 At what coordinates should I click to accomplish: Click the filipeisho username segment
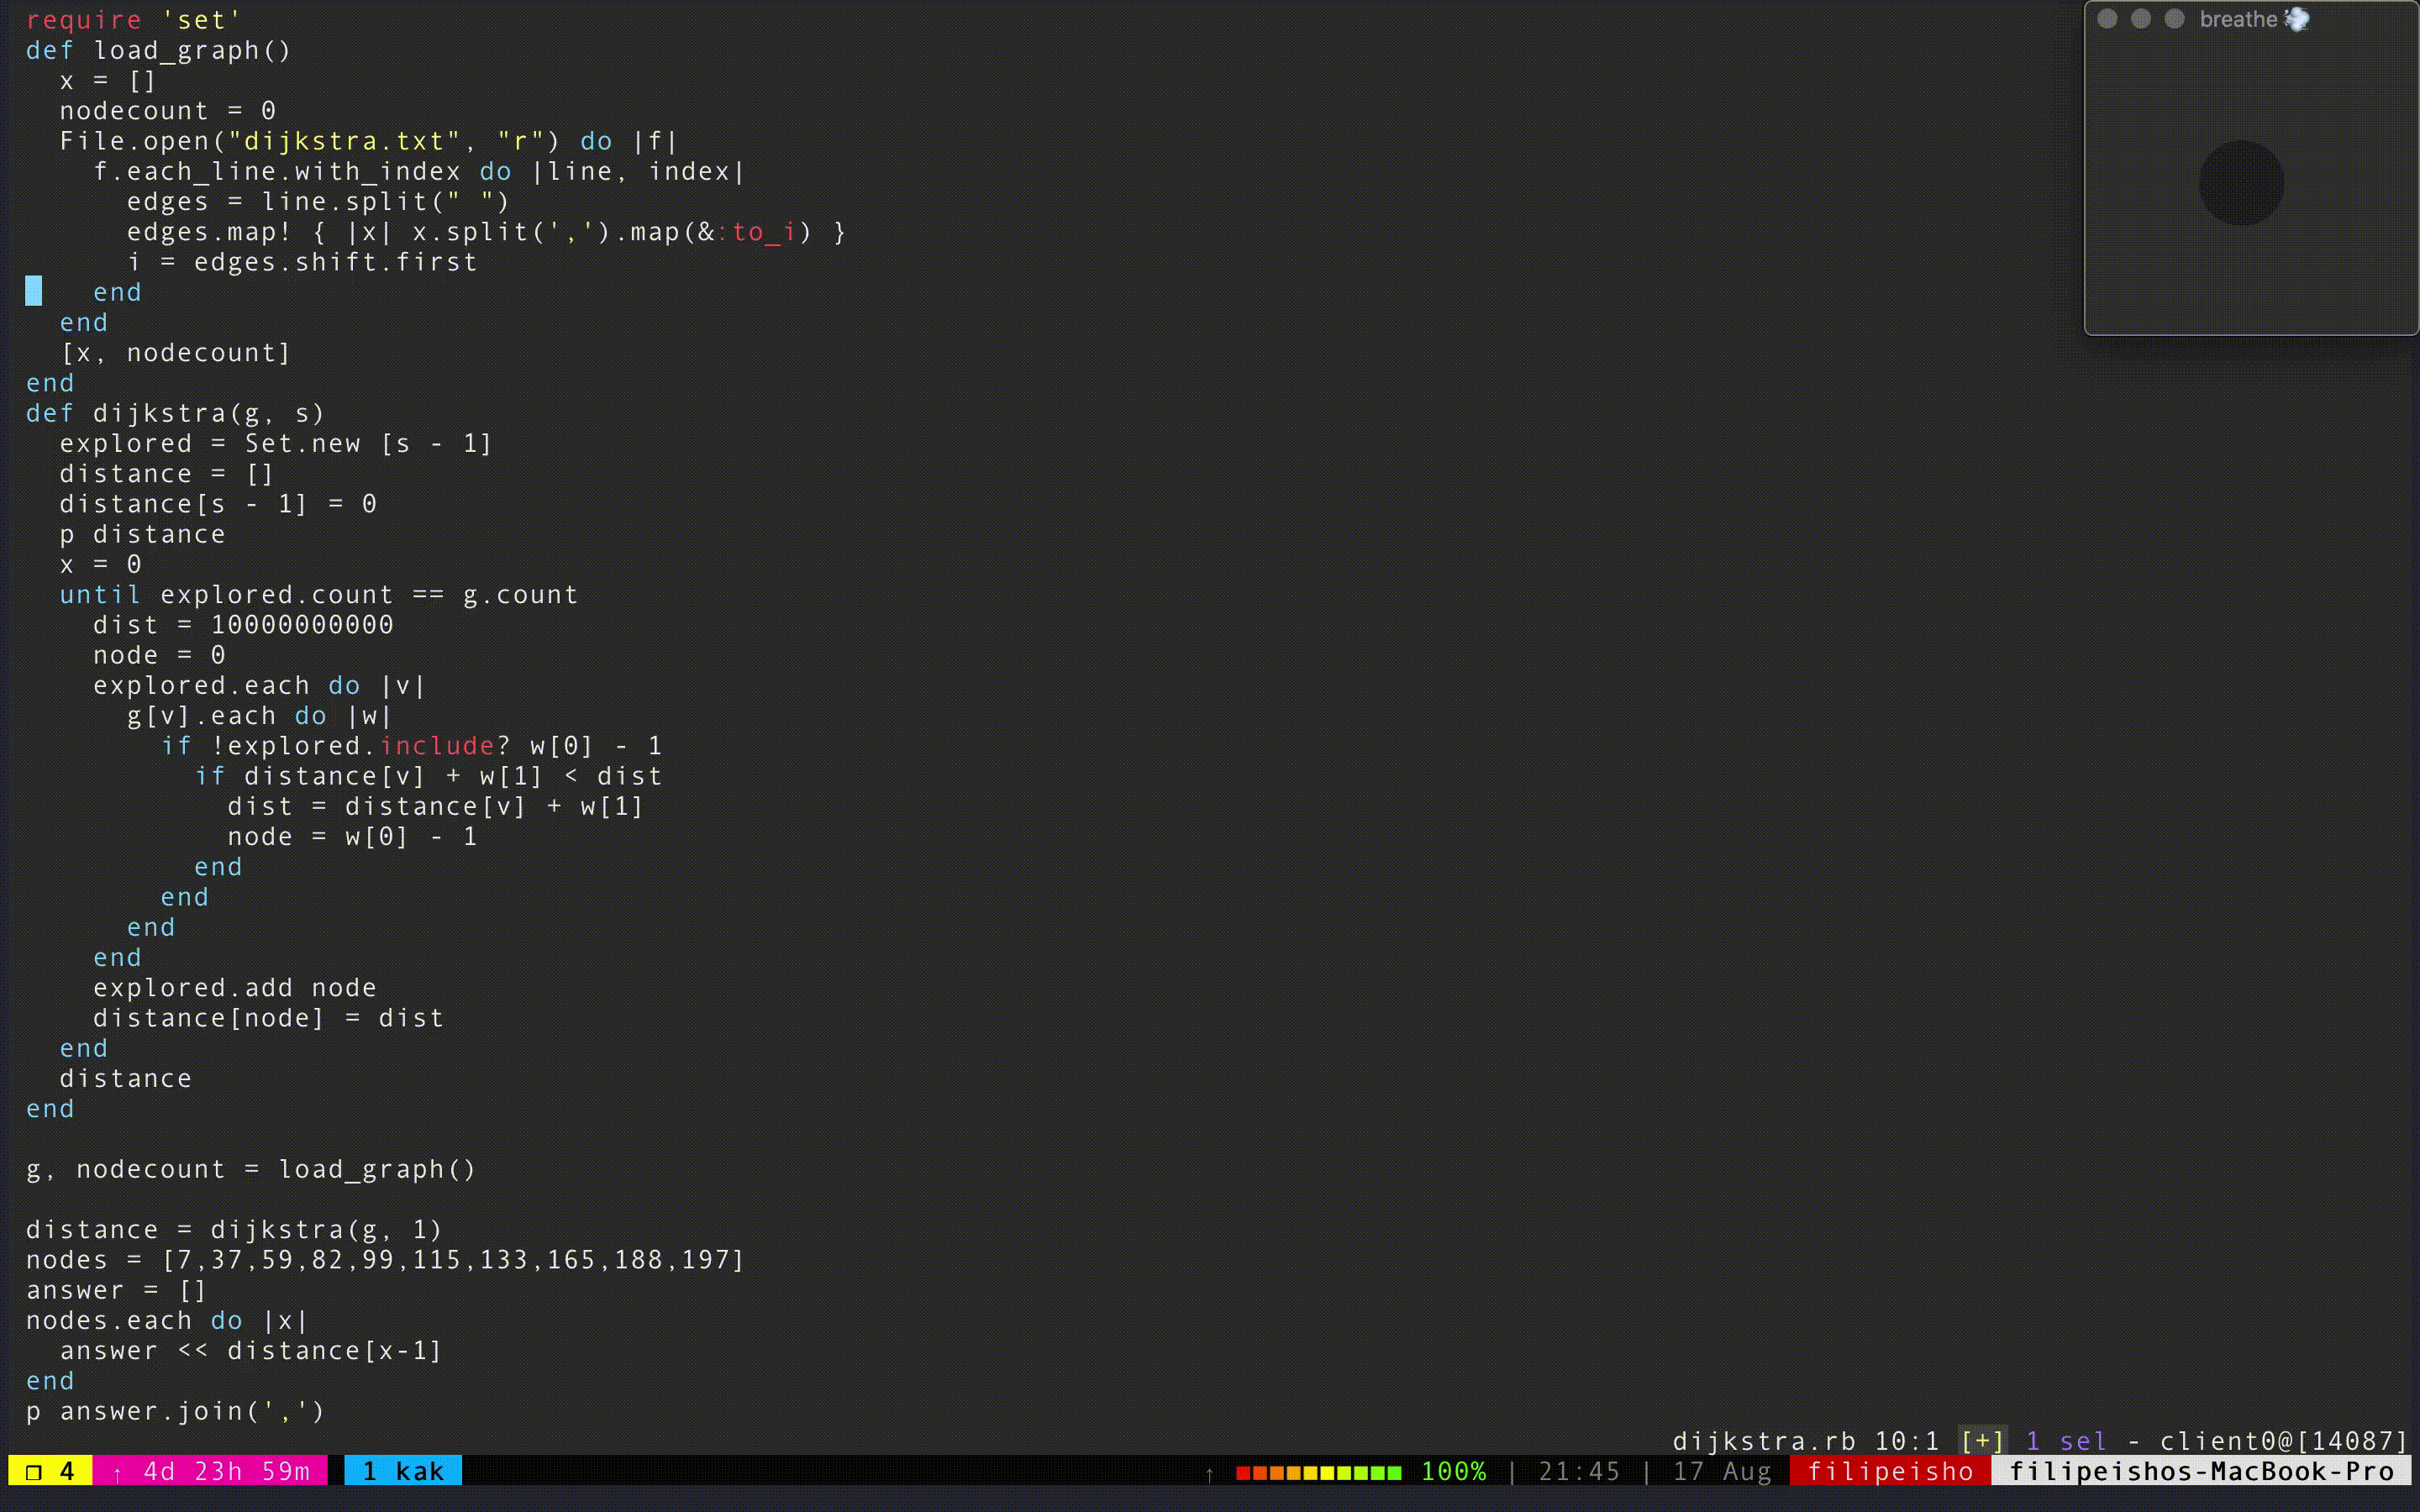[x=1889, y=1471]
